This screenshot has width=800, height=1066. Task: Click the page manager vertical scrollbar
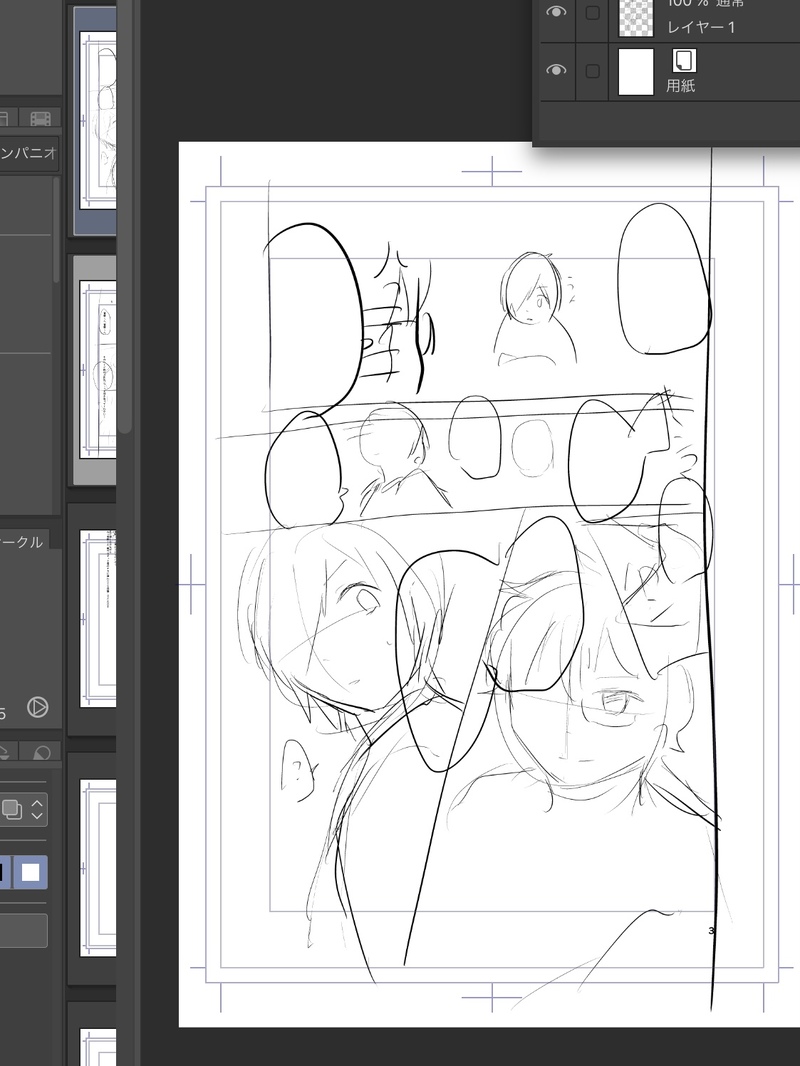[125, 218]
